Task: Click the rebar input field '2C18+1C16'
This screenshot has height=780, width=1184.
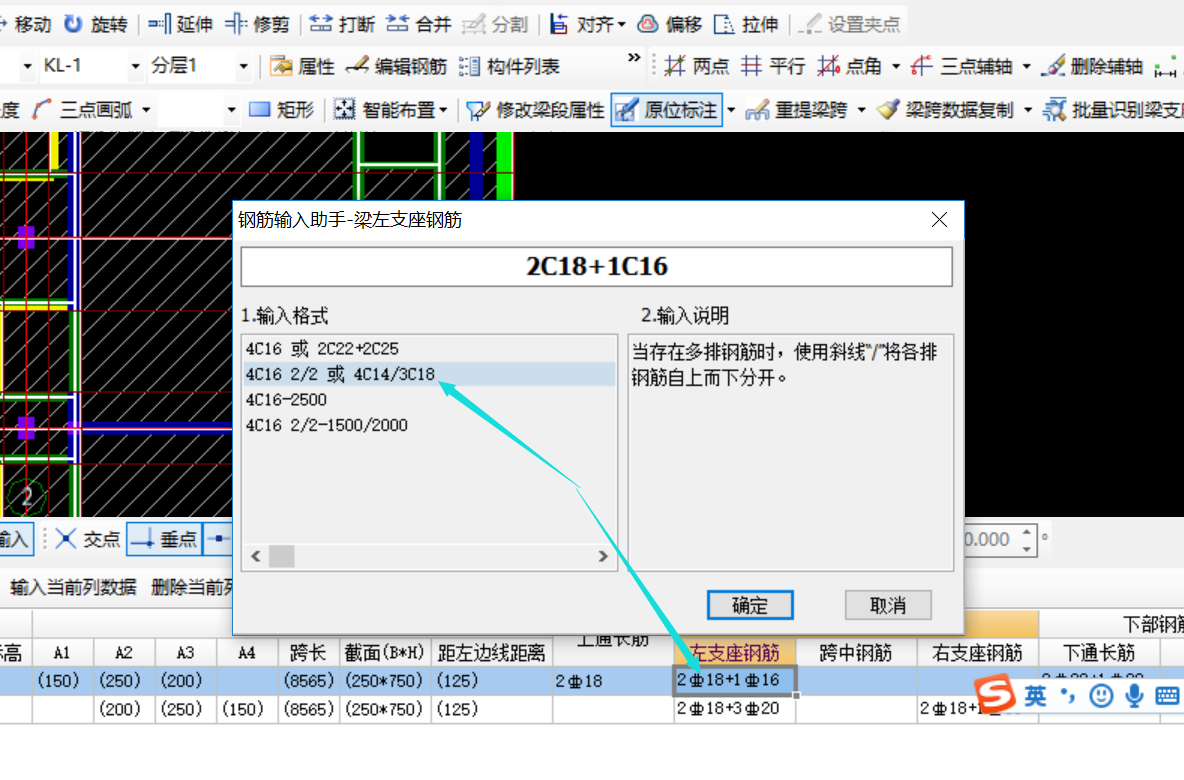Action: point(597,267)
